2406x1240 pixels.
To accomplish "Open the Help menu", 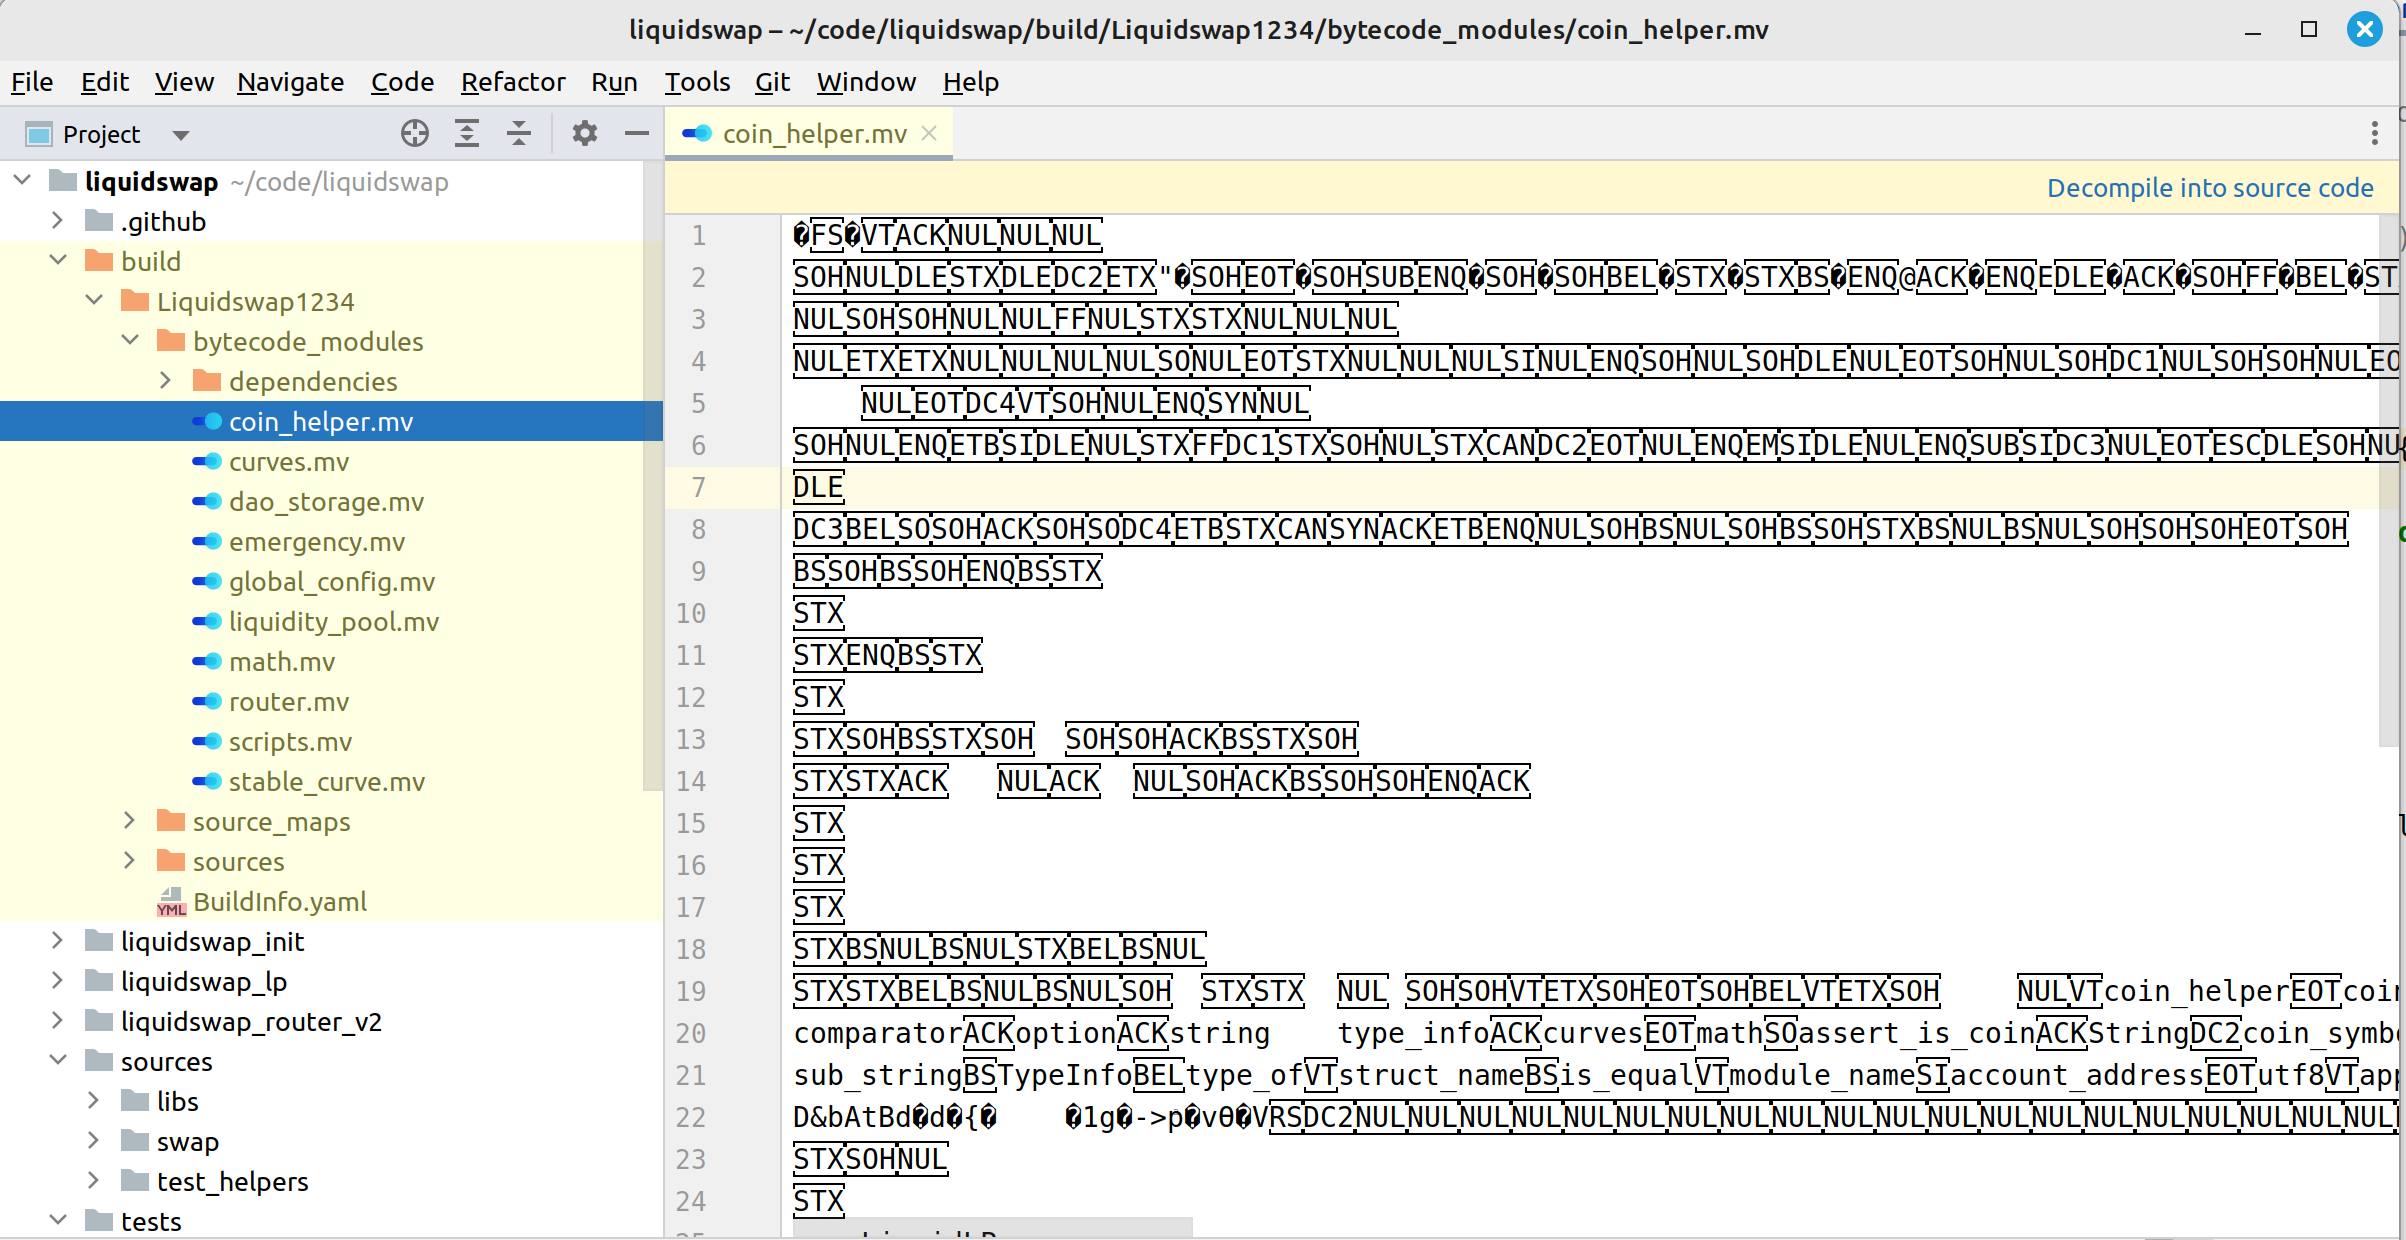I will click(x=971, y=82).
